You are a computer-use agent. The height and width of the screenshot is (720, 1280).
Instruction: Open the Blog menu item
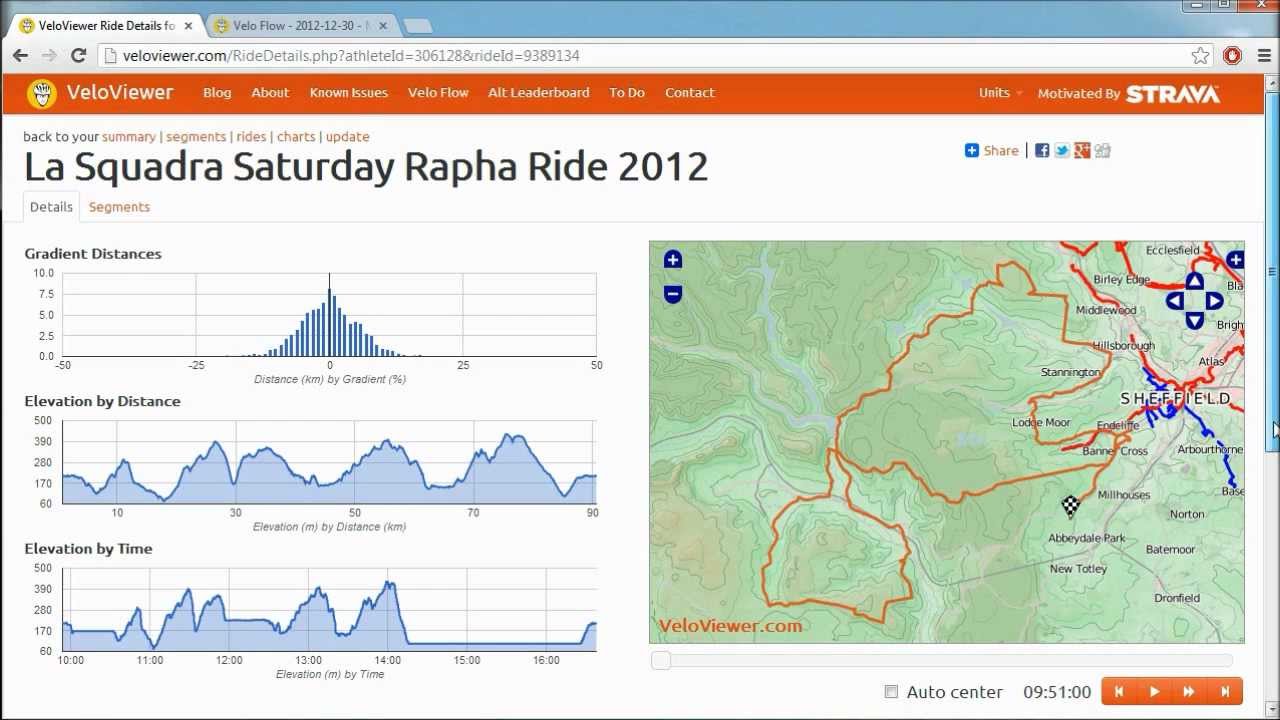217,93
